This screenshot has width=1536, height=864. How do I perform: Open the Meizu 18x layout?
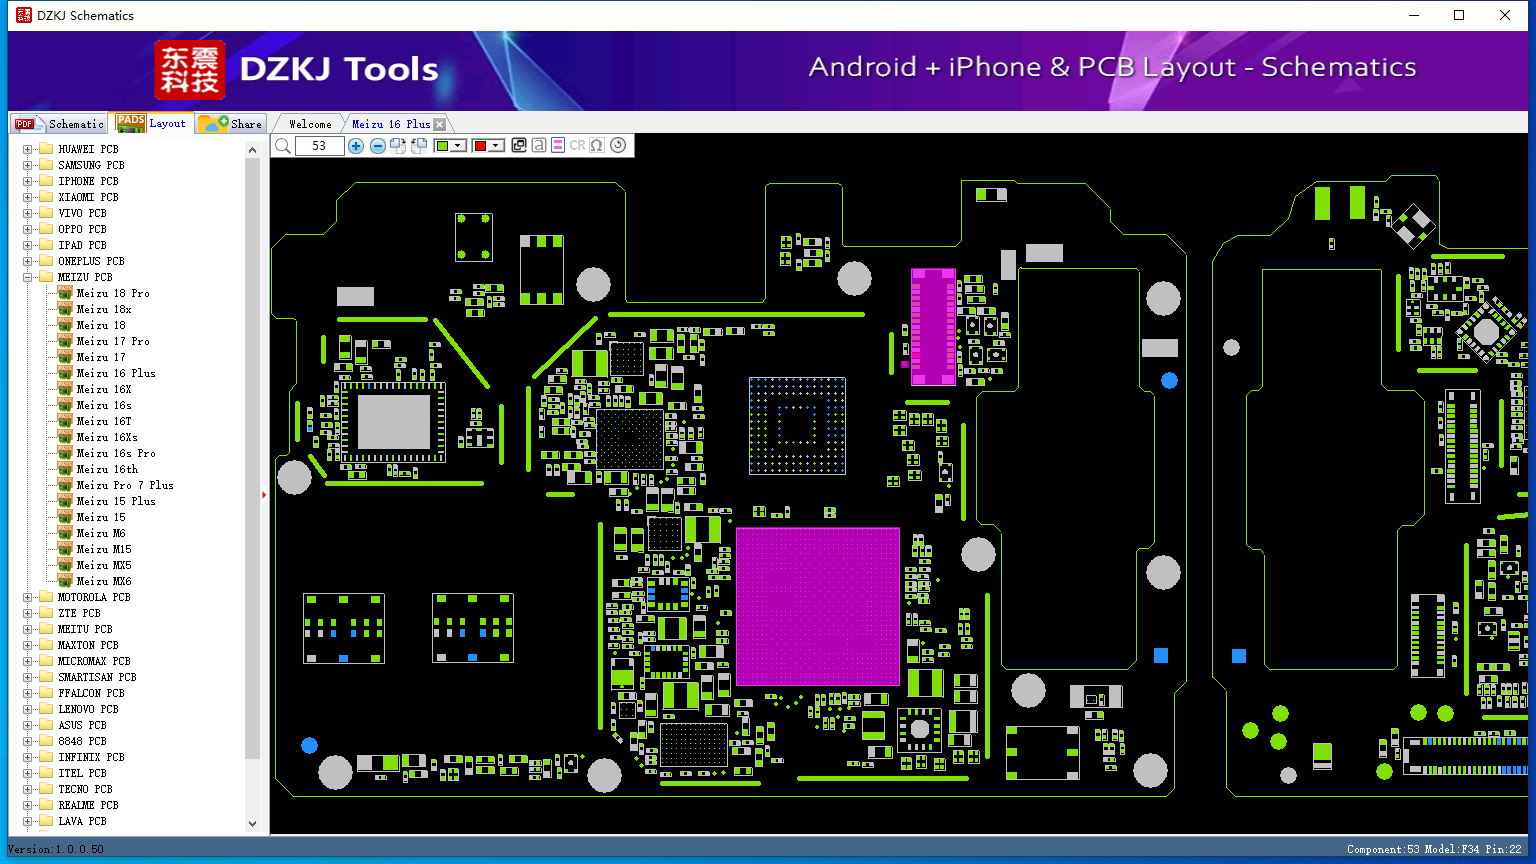104,309
